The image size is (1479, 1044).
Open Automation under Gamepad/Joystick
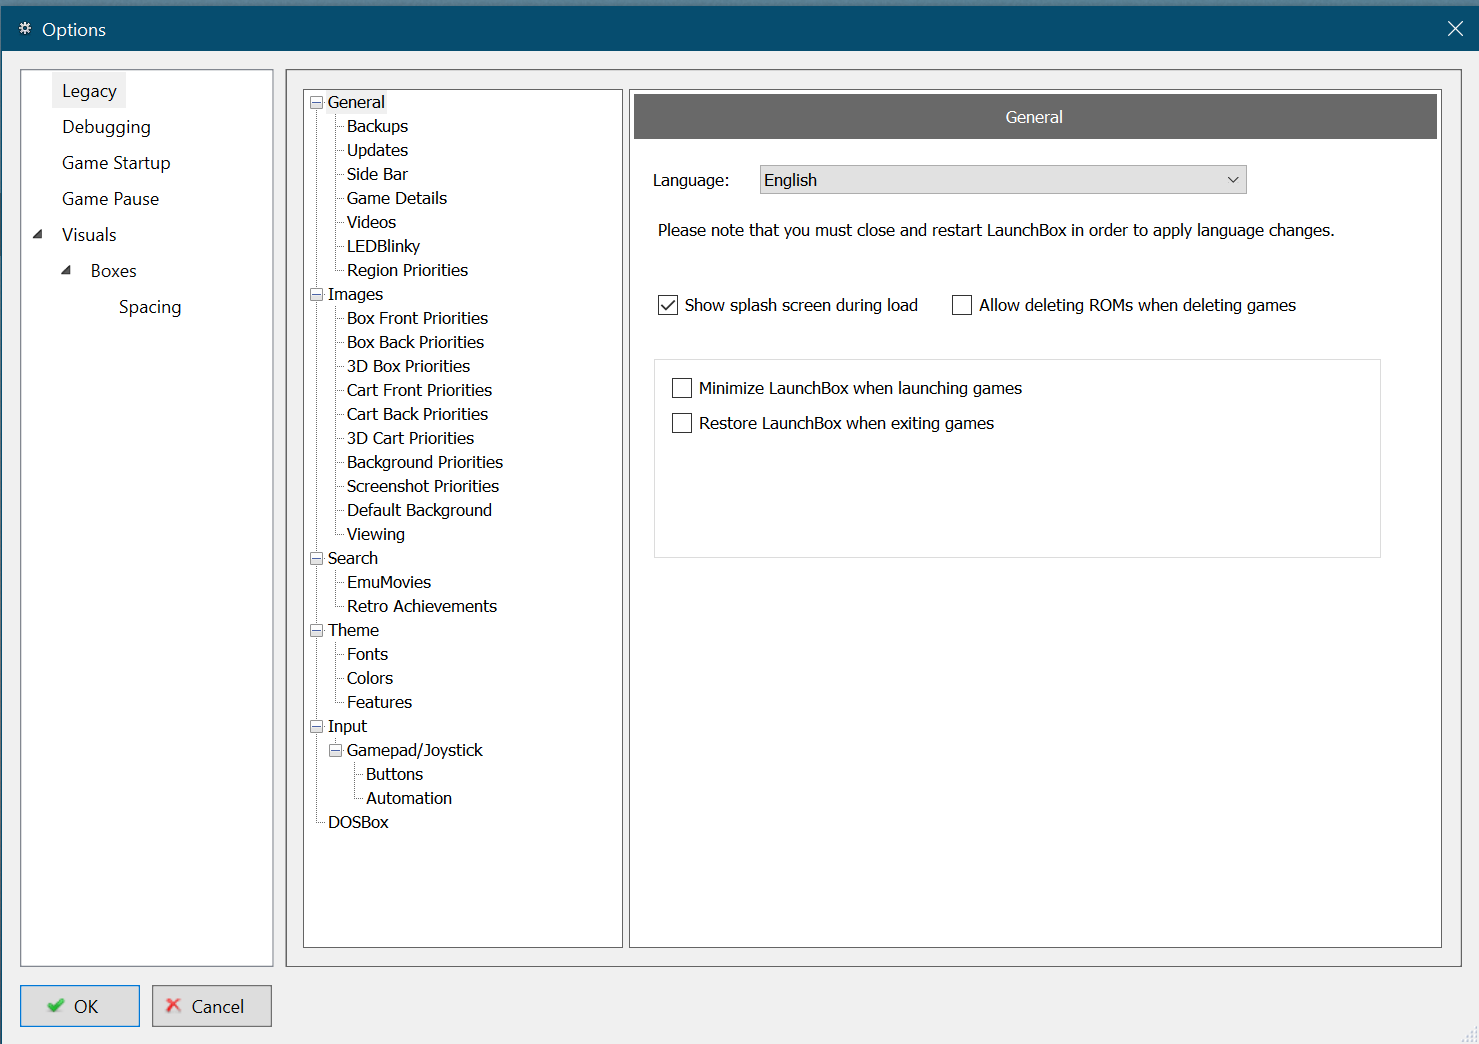pyautogui.click(x=408, y=798)
